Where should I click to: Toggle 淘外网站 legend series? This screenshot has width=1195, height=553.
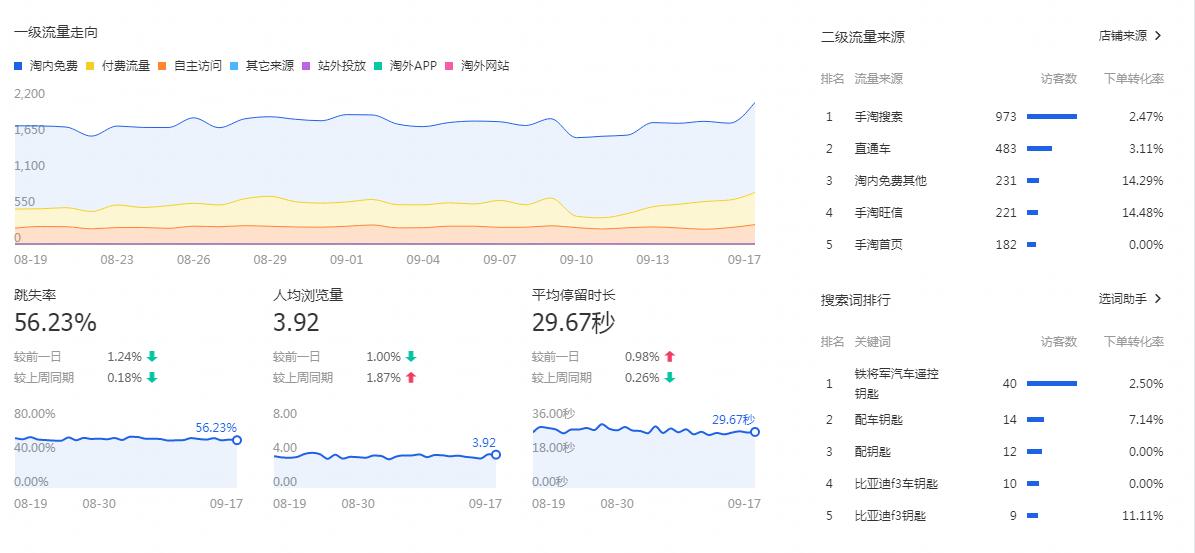point(477,66)
